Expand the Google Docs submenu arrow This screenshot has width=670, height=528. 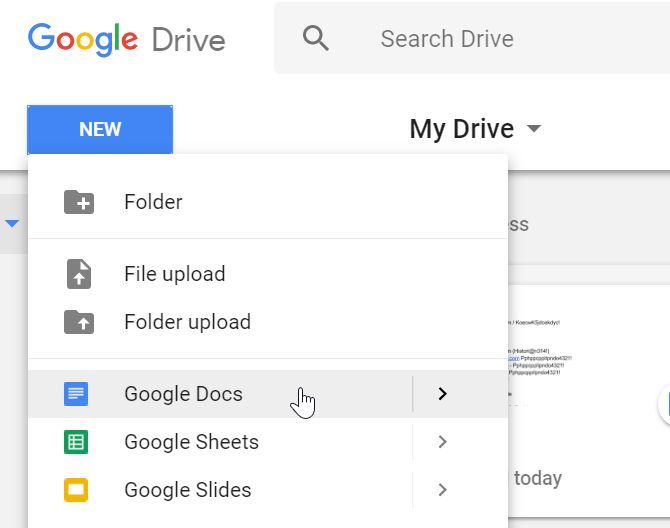(442, 394)
